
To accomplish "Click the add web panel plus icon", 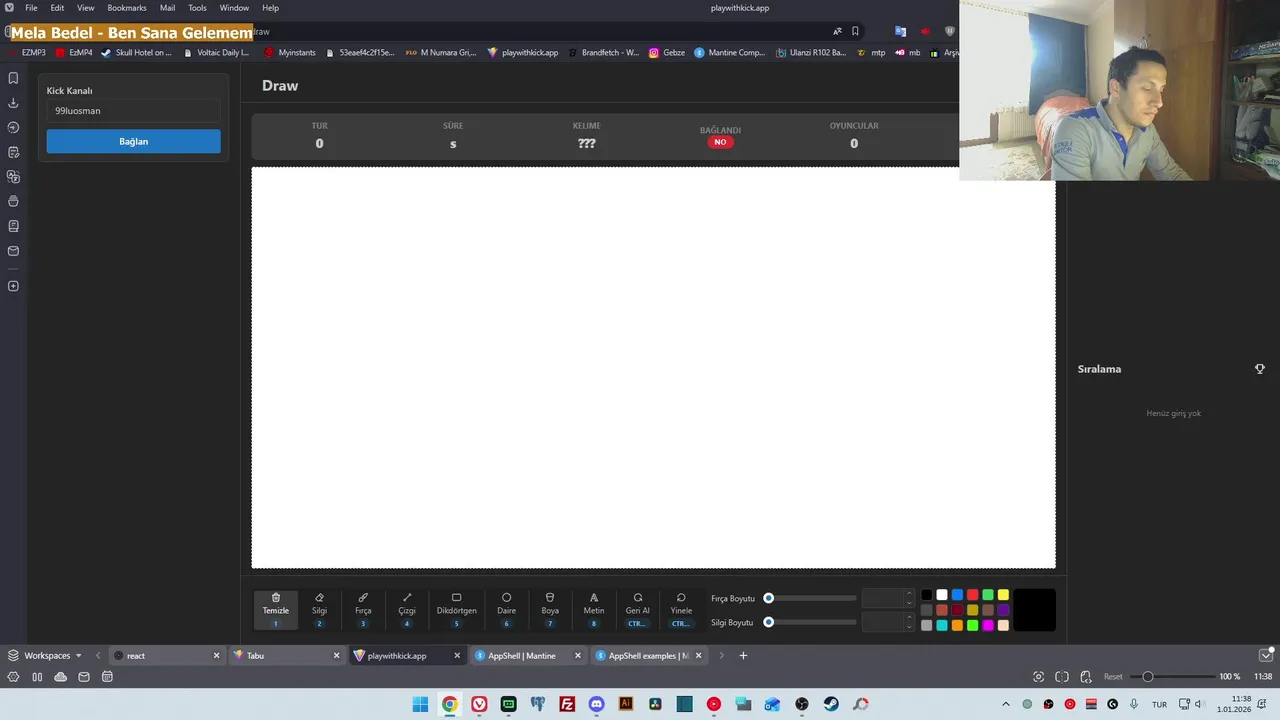I will [x=13, y=286].
